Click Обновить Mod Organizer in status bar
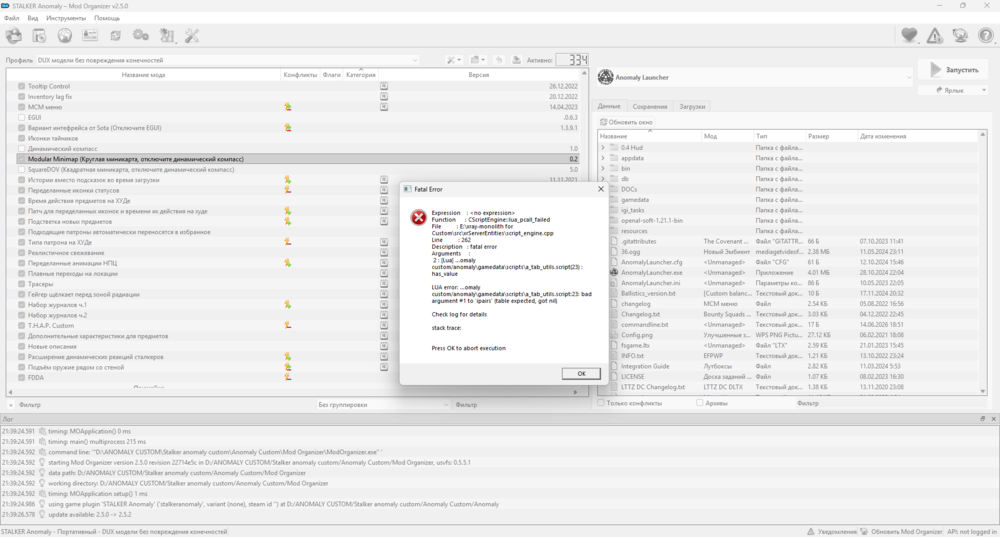Screen dimensions: 1000x537 (901, 531)
